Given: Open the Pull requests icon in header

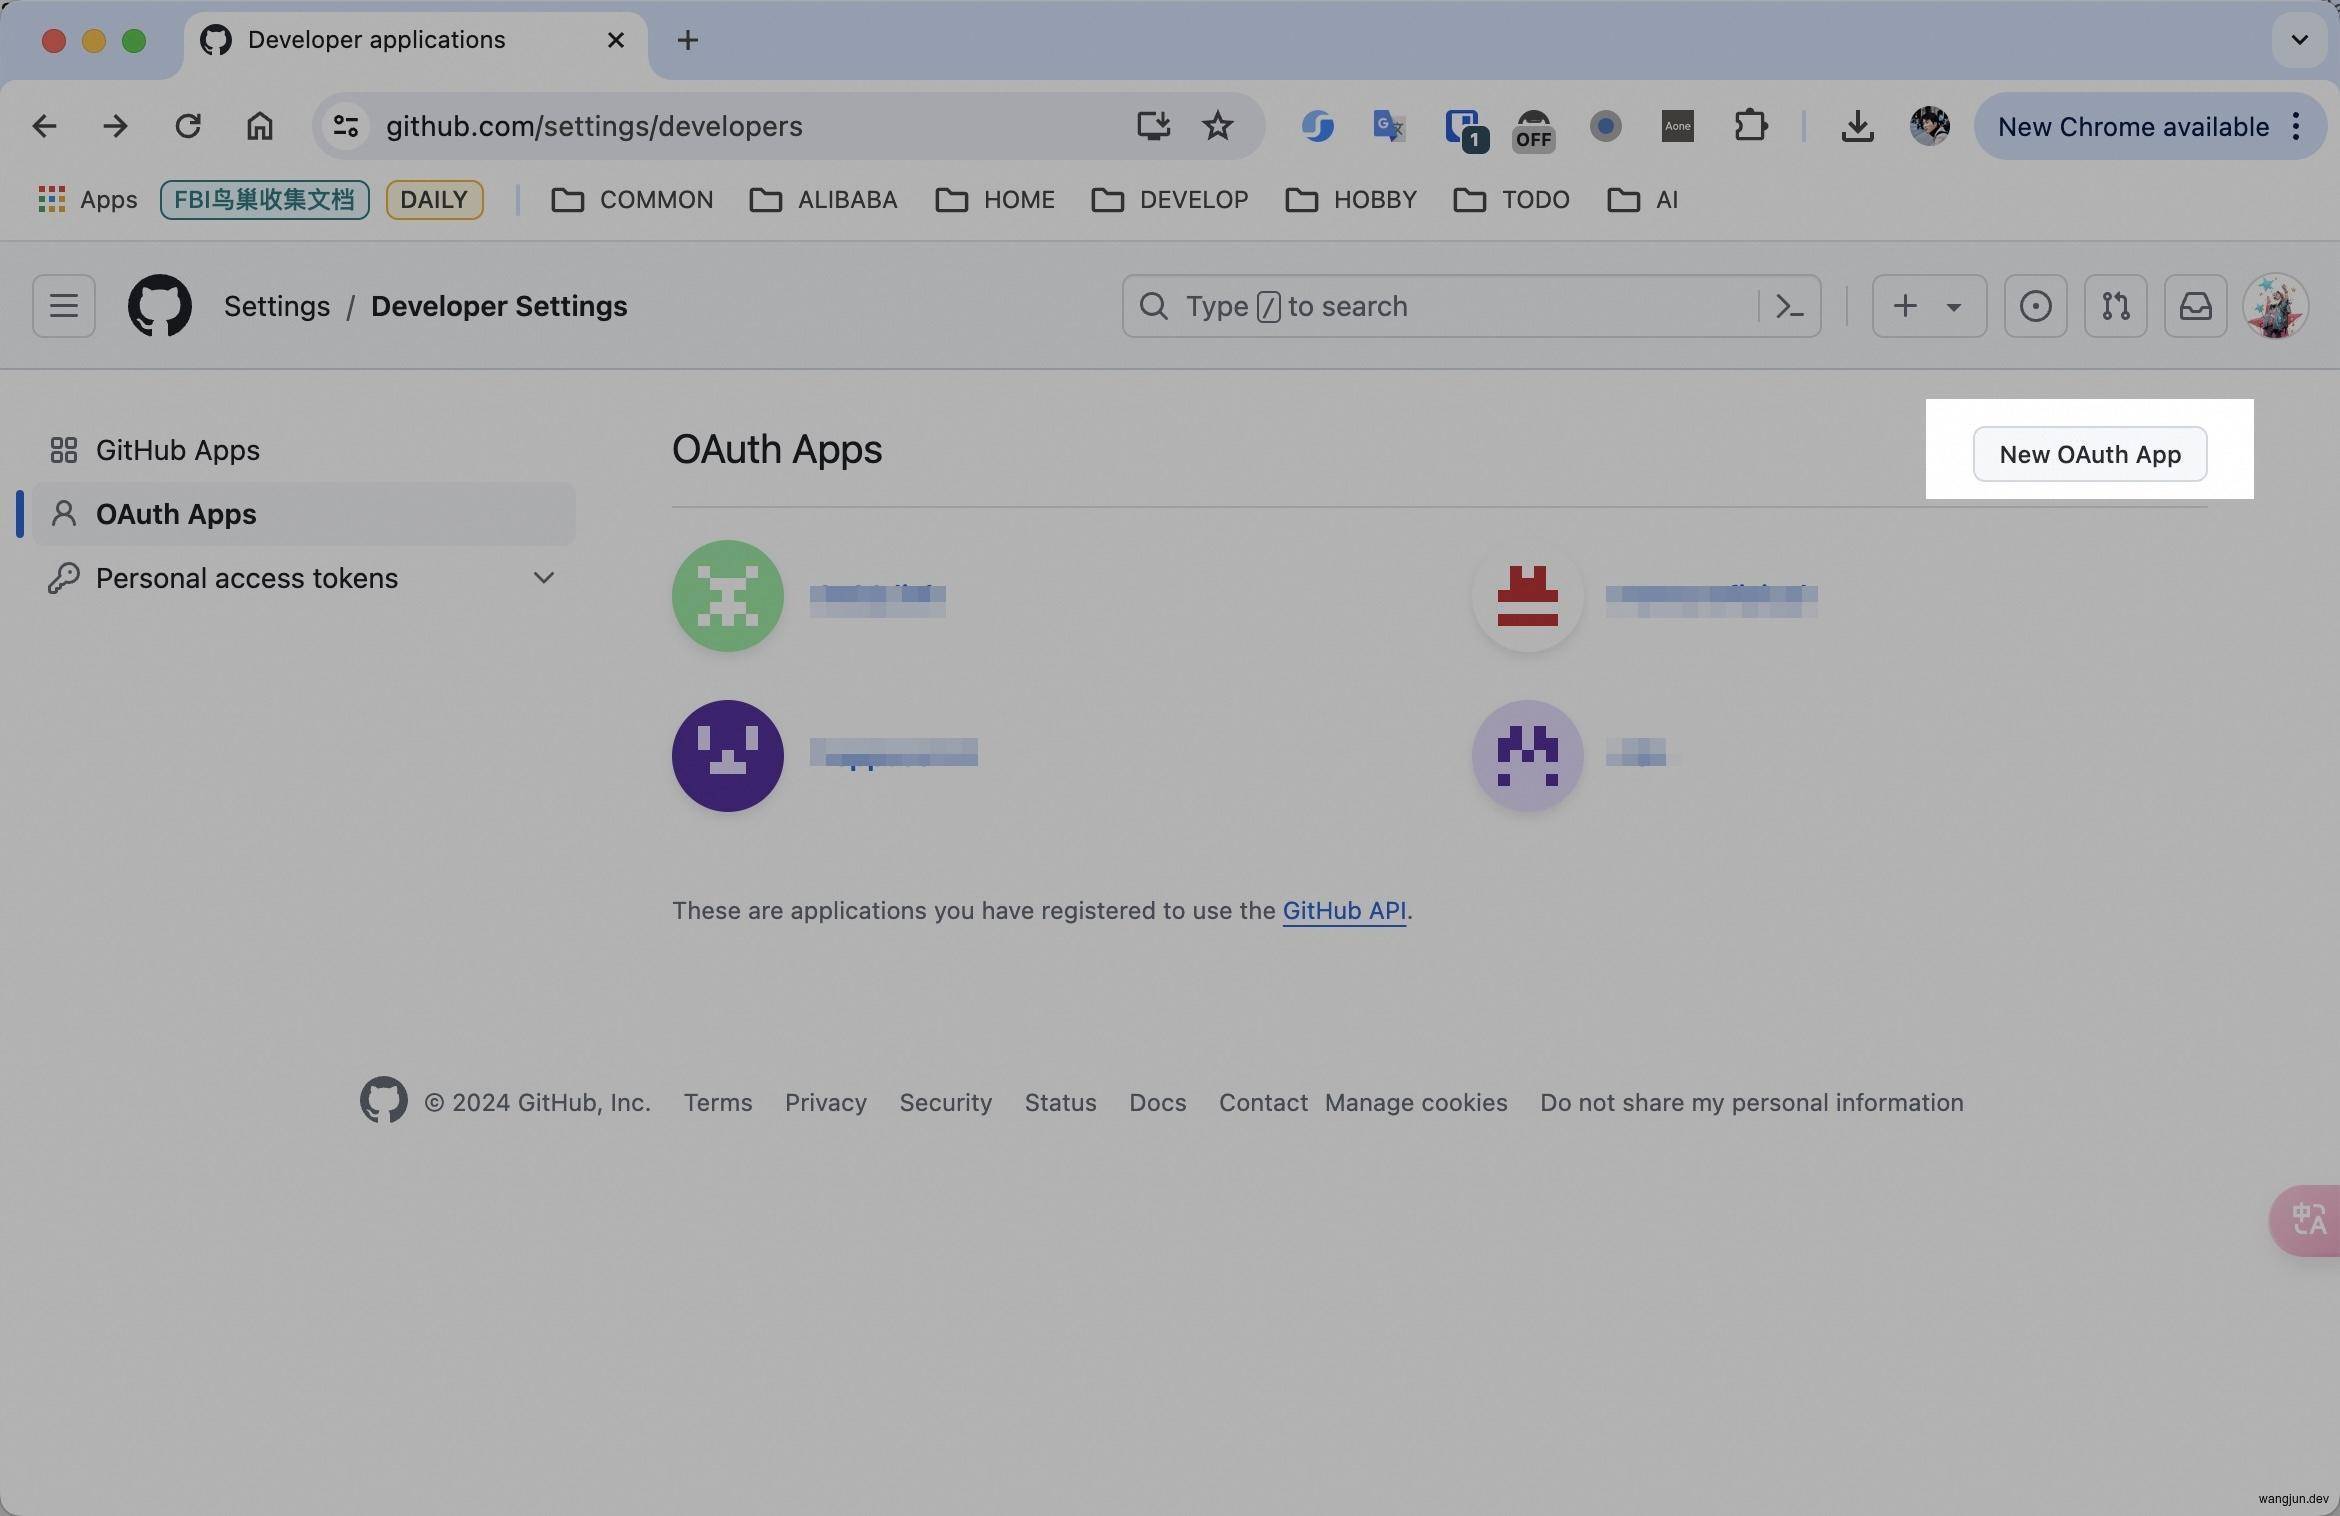Looking at the screenshot, I should 2115,306.
